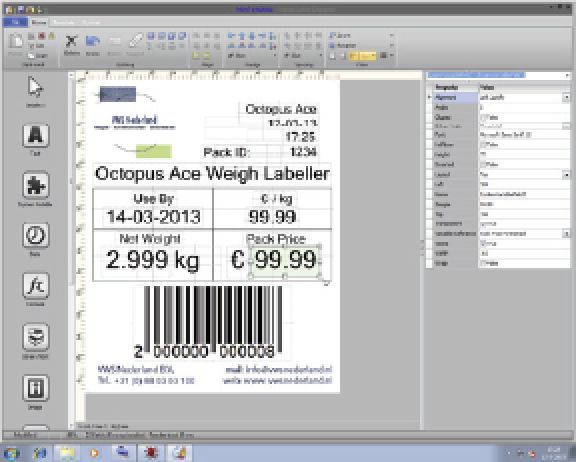Open the Zoom dropdown in ribbon

392,36
